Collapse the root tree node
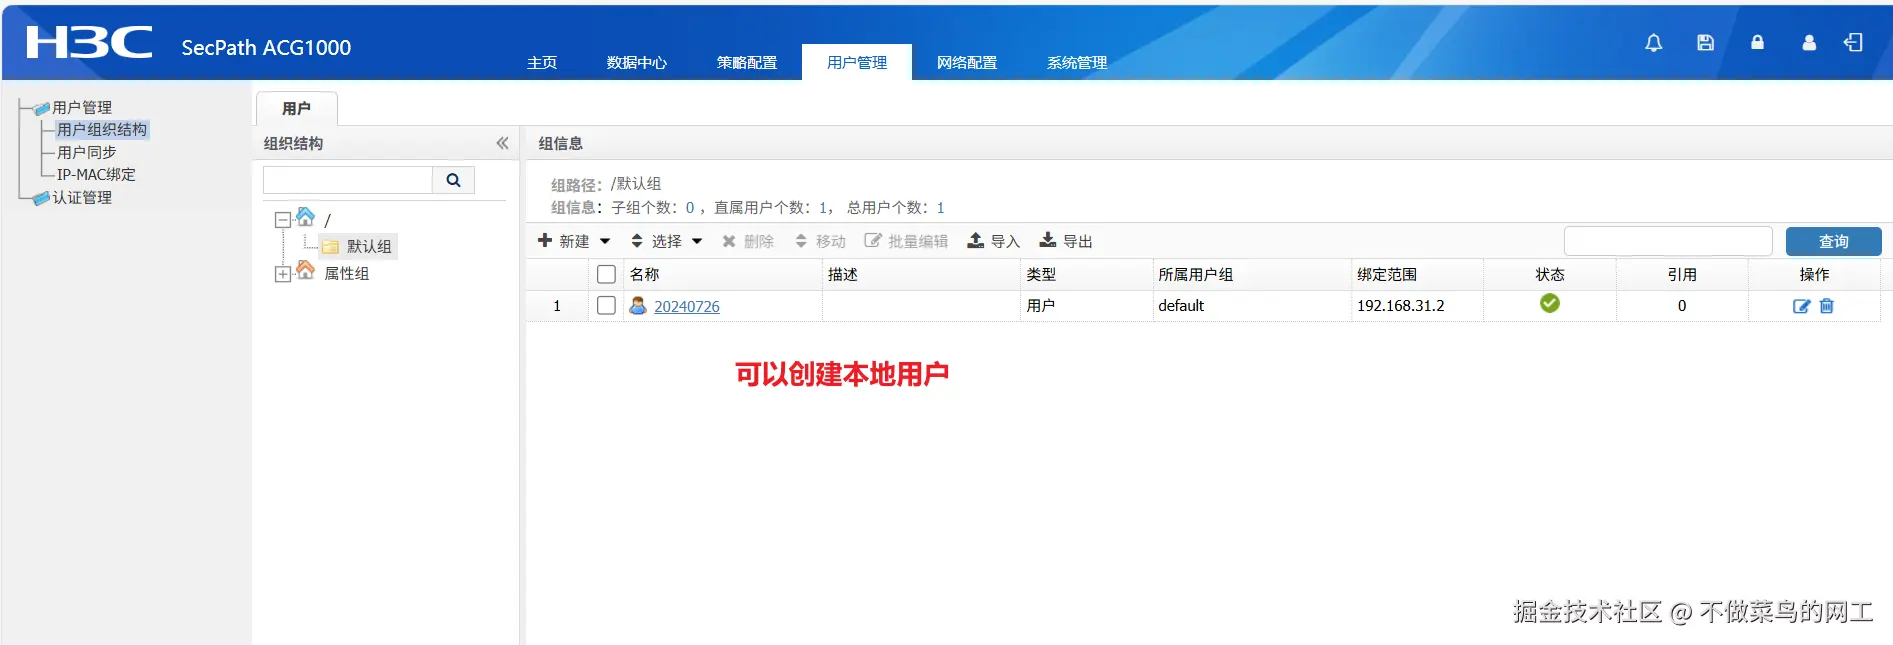This screenshot has height=645, width=1893. point(283,219)
